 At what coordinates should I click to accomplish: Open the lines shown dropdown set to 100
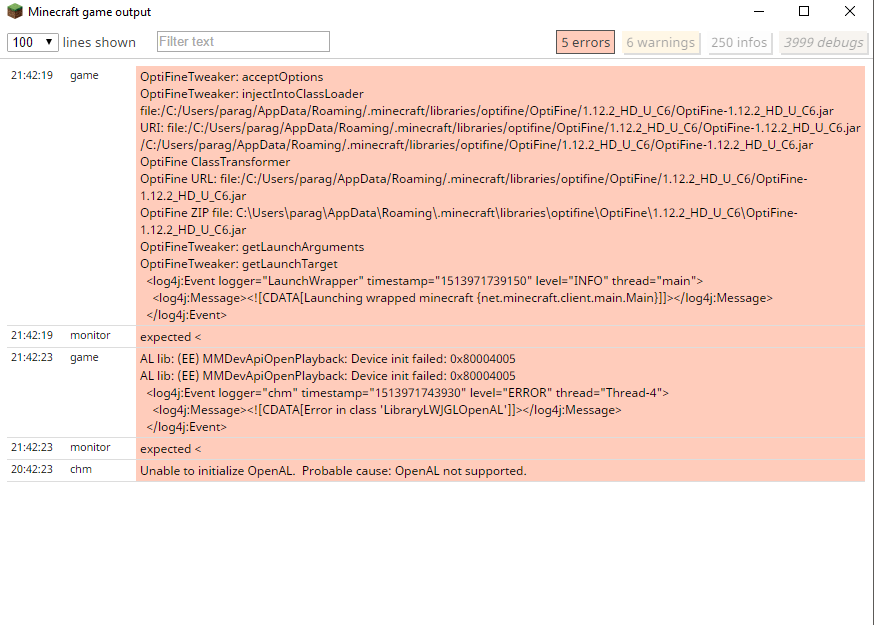(32, 42)
